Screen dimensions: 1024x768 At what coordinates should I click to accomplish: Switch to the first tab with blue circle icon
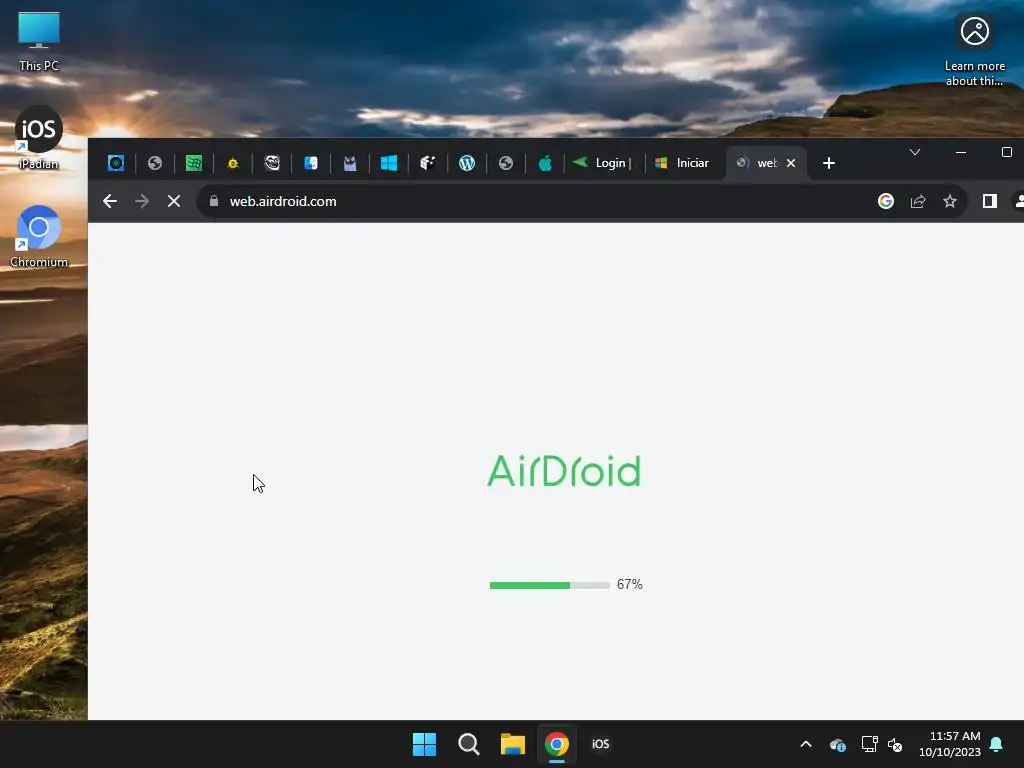tap(116, 163)
